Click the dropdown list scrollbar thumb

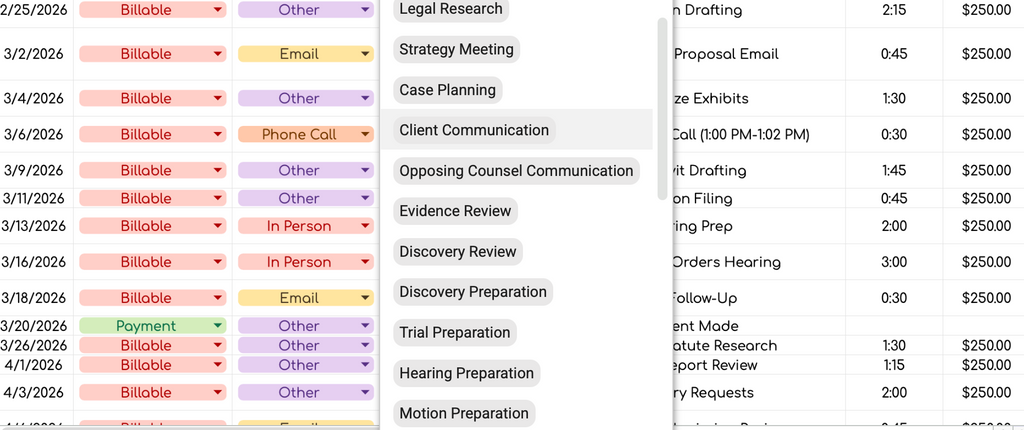tap(662, 108)
